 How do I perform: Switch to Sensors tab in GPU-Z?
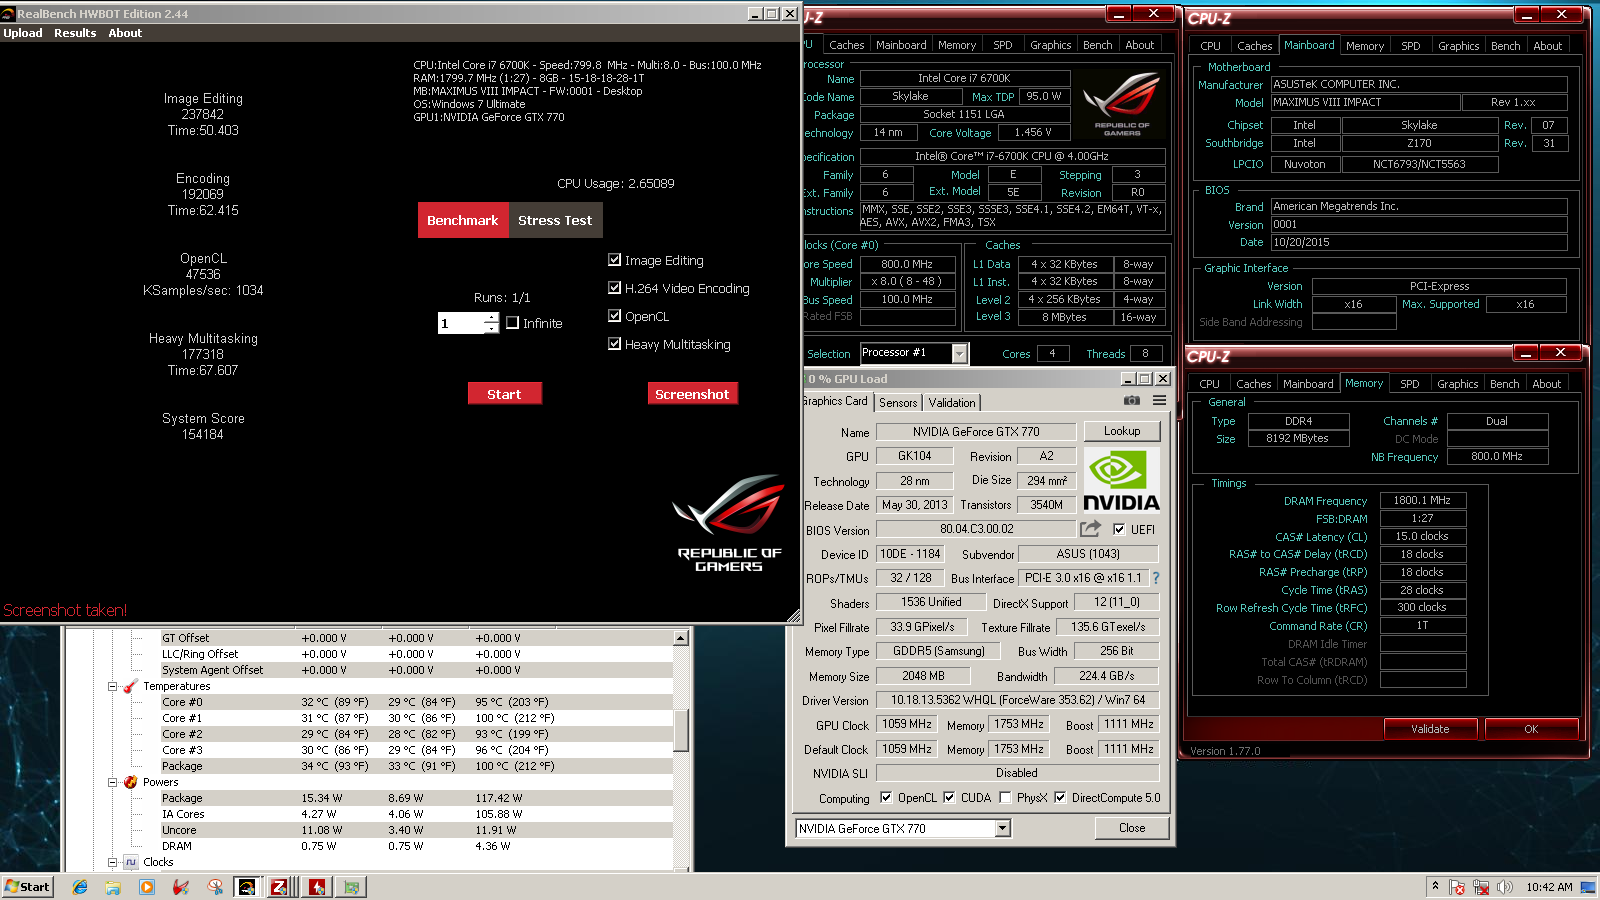click(898, 402)
